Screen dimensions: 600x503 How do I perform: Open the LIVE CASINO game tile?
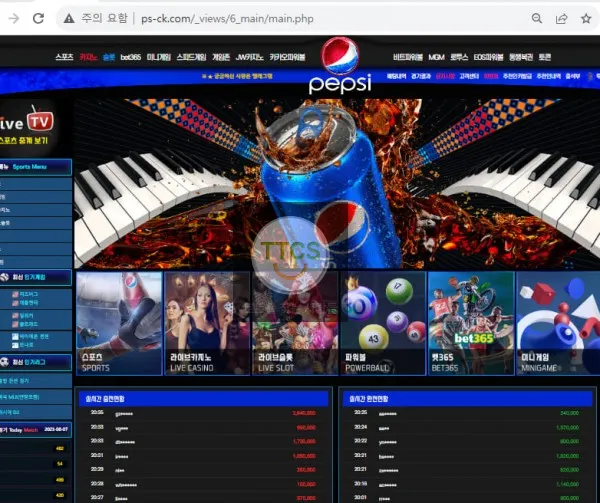click(x=207, y=324)
